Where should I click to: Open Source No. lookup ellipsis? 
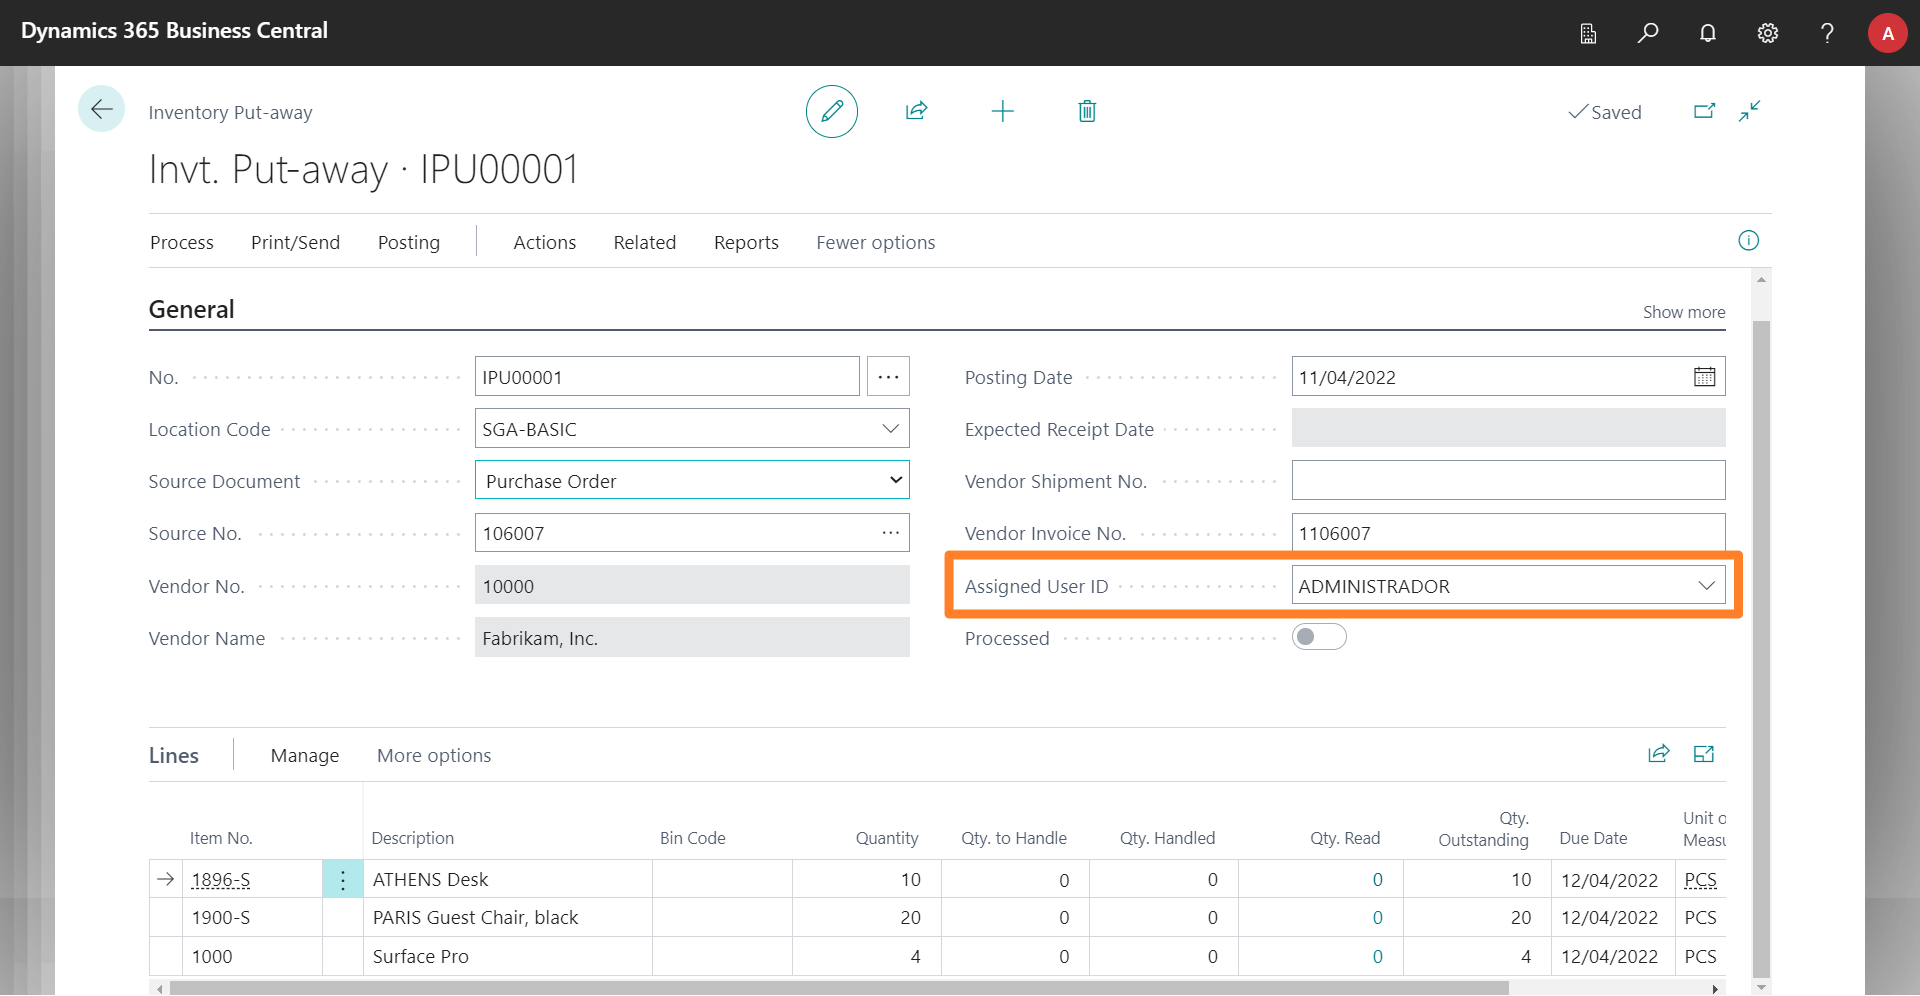pos(890,533)
